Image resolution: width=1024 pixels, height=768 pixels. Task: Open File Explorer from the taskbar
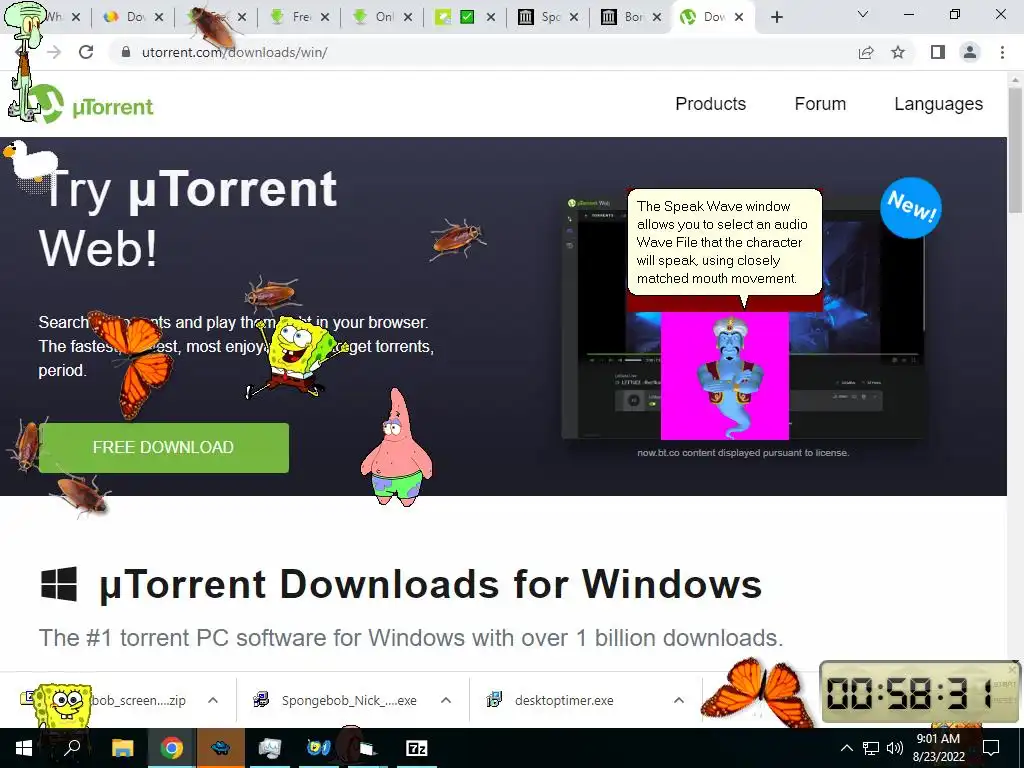click(122, 748)
